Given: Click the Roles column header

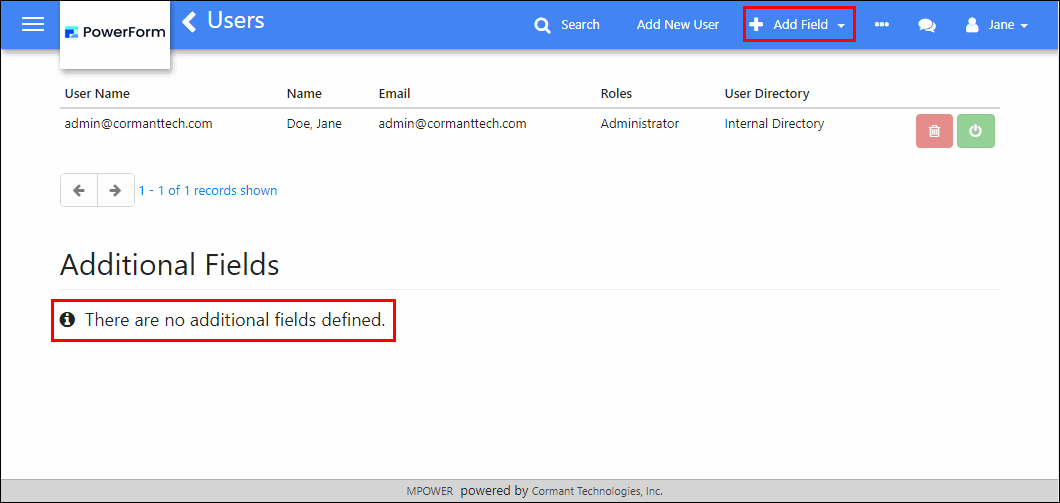Looking at the screenshot, I should (617, 93).
